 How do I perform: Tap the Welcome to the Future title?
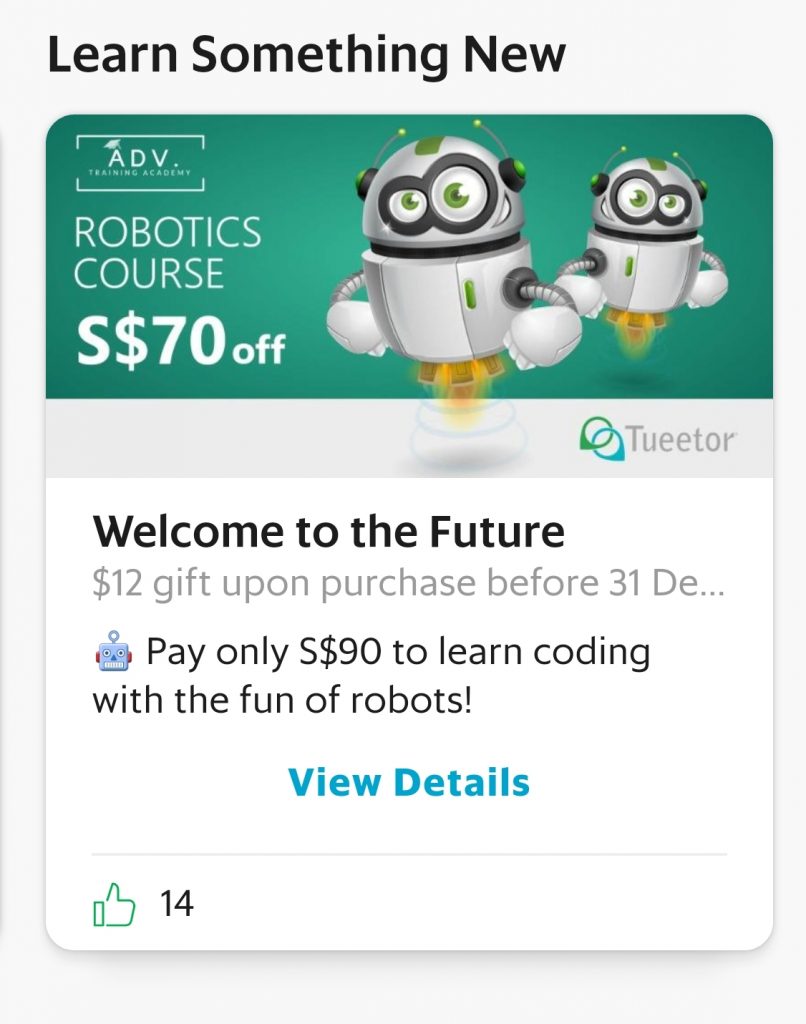click(x=329, y=532)
